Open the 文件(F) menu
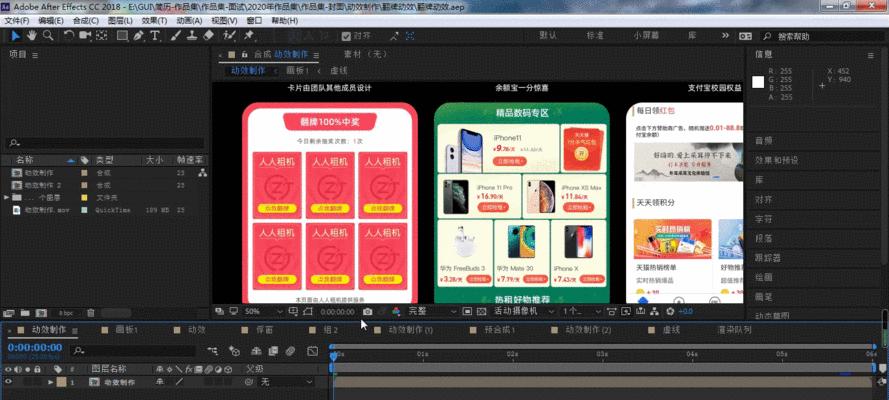This screenshot has width=889, height=400. point(17,20)
